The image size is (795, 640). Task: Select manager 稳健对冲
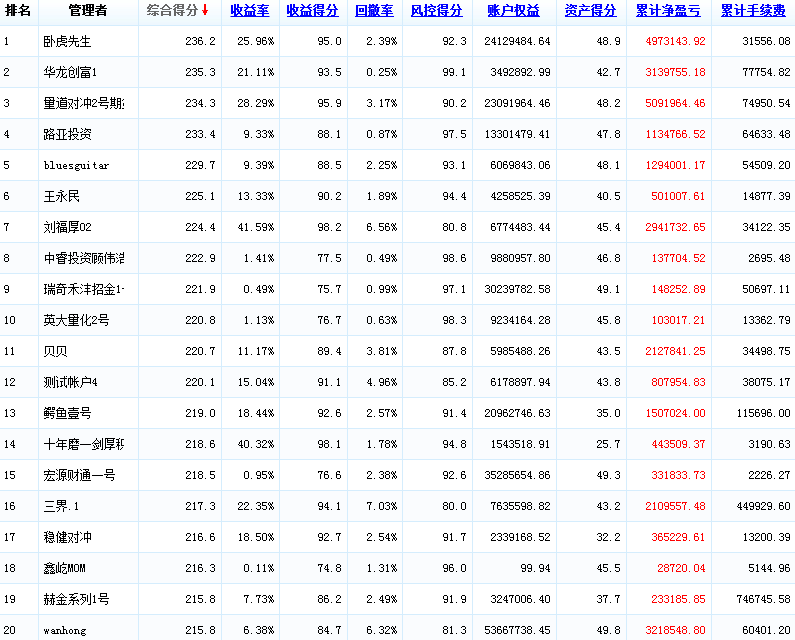(67, 537)
